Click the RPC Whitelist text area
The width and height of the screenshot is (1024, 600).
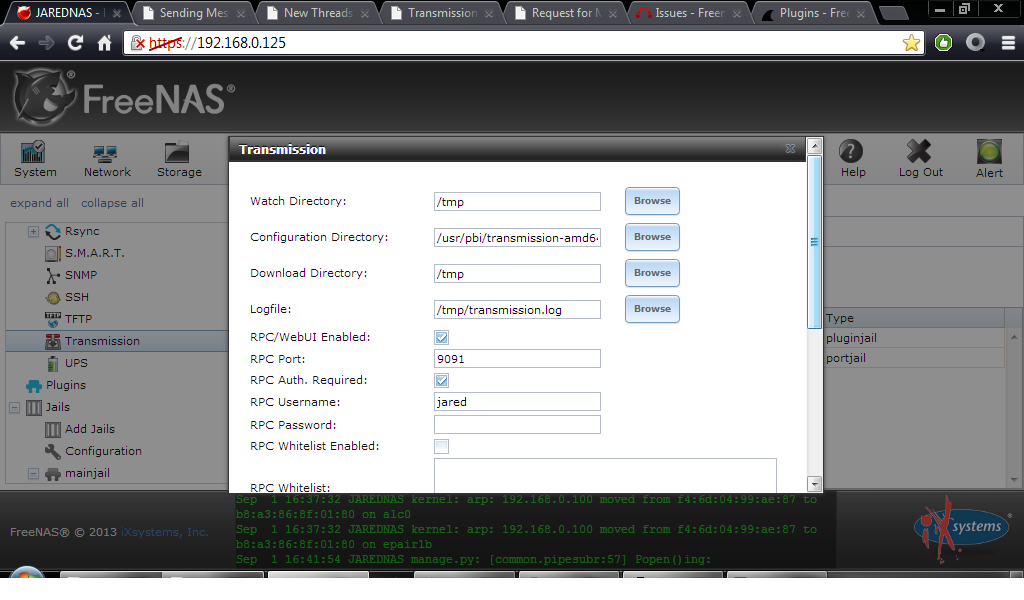pos(605,475)
